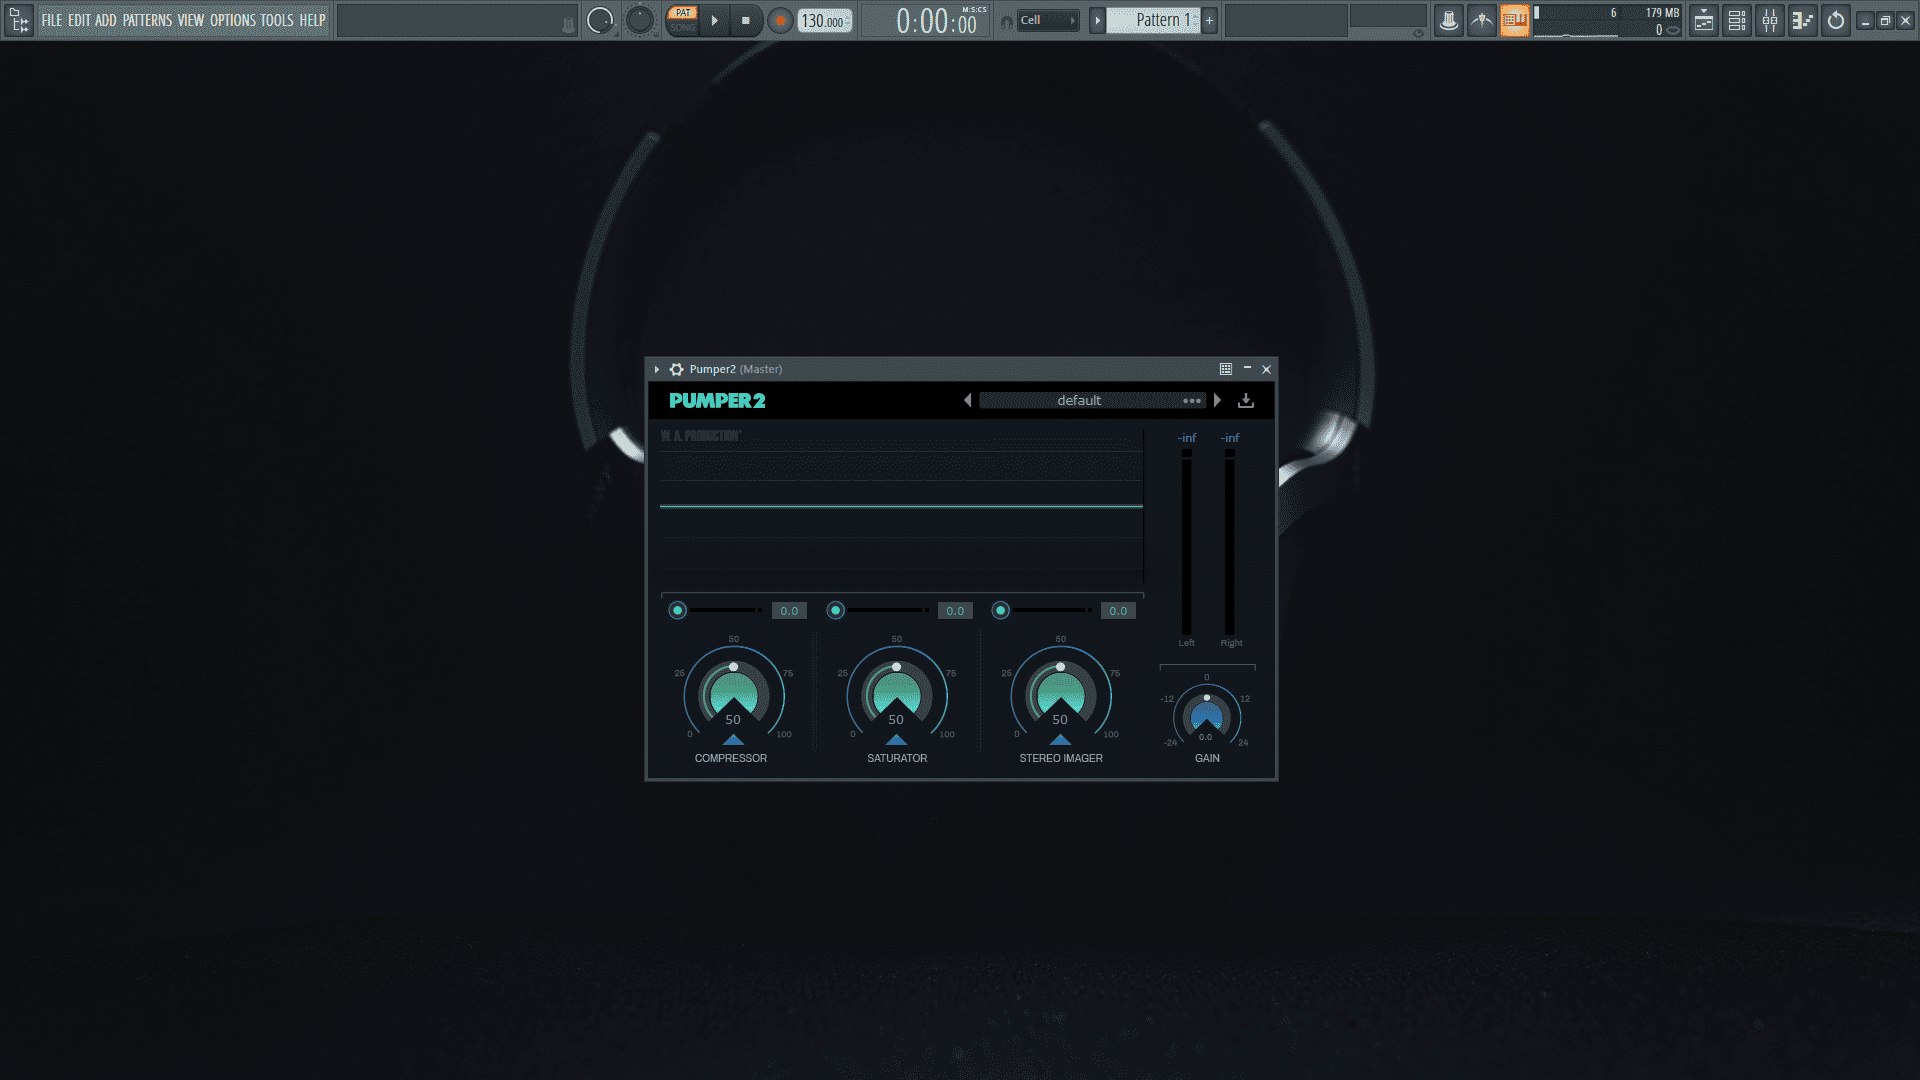Click the COMPRESSOR knob

[733, 695]
